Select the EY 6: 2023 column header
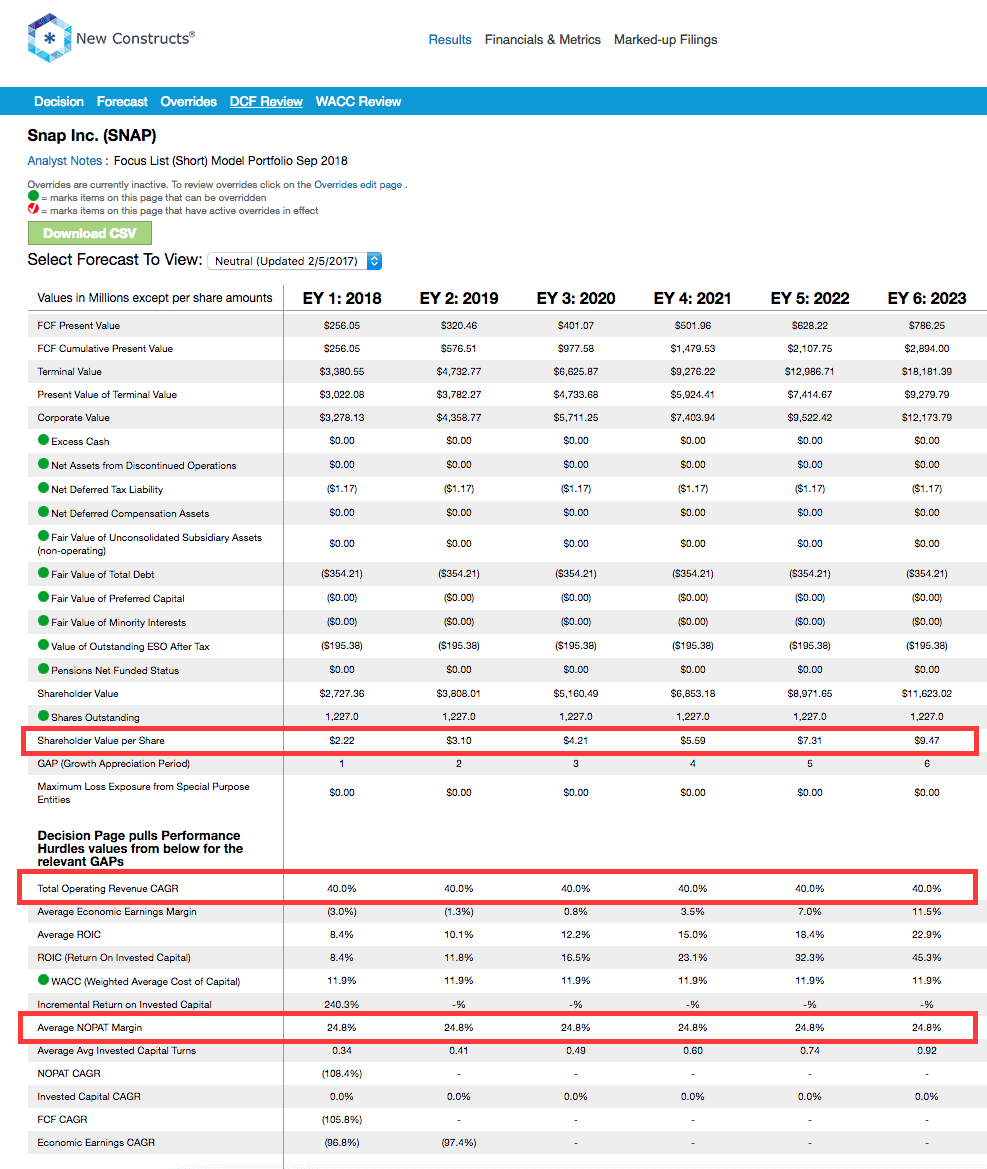Viewport: 987px width, 1169px height. pos(927,298)
